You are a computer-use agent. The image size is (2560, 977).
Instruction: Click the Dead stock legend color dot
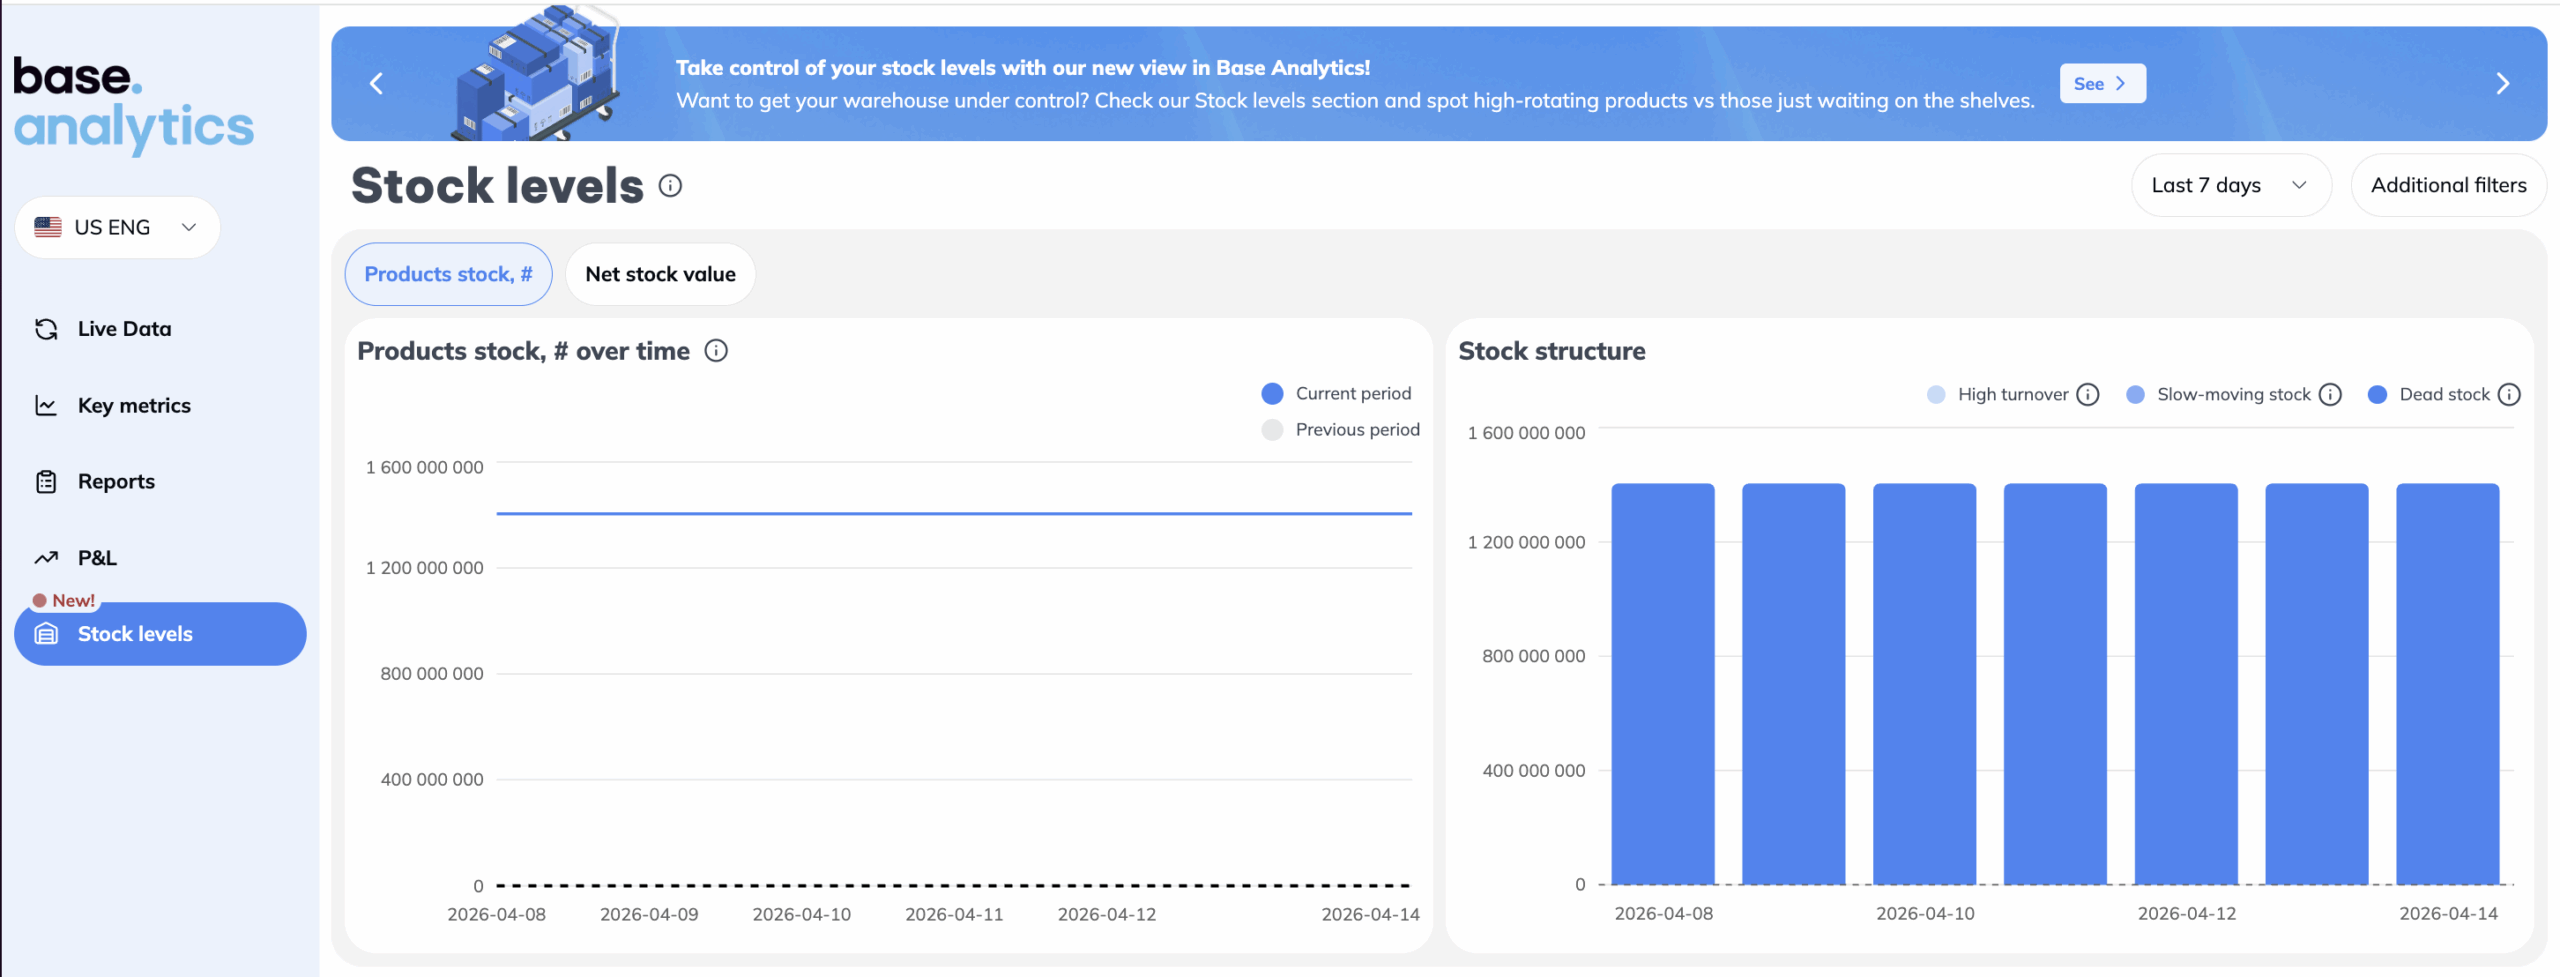point(2377,395)
